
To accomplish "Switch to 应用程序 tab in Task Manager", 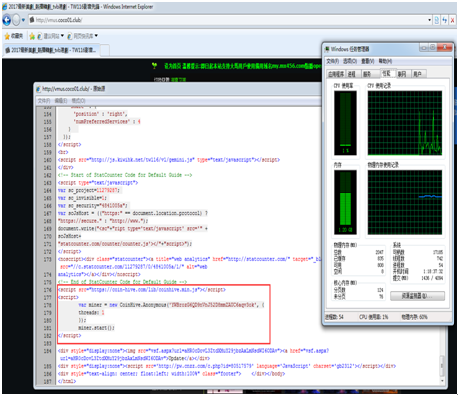I will pos(336,74).
